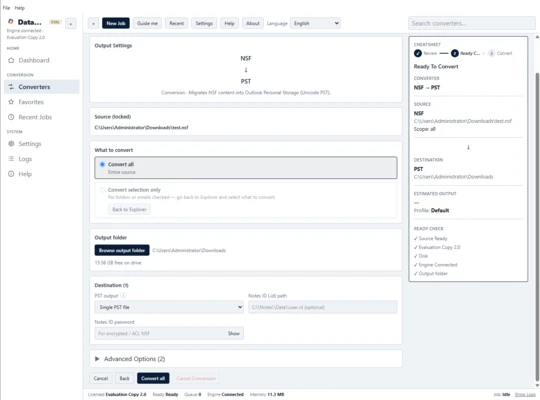Viewport: 540px width, 400px height.
Task: Select Convert all radio button
Action: [102, 164]
